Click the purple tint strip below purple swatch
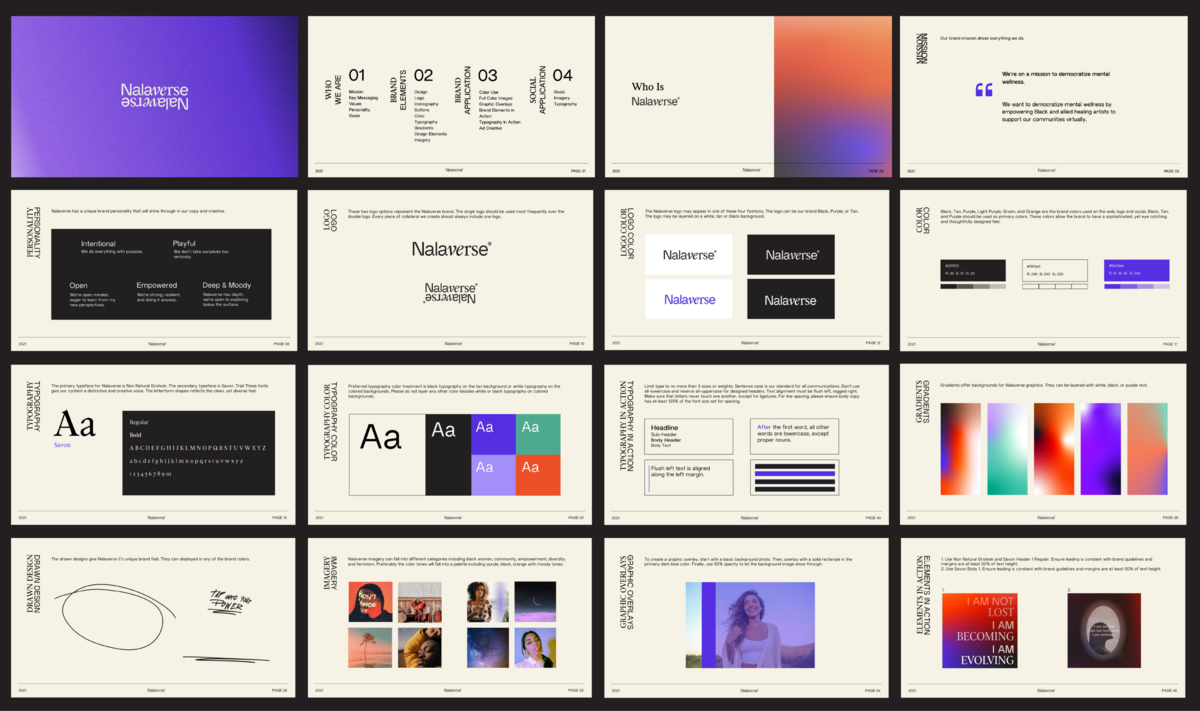Image resolution: width=1200 pixels, height=711 pixels. click(x=1137, y=286)
